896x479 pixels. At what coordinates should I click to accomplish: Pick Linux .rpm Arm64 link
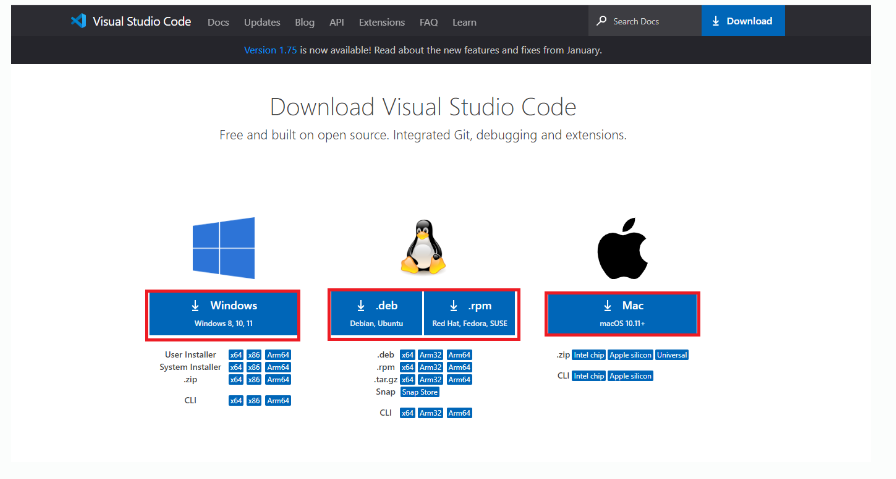point(459,367)
